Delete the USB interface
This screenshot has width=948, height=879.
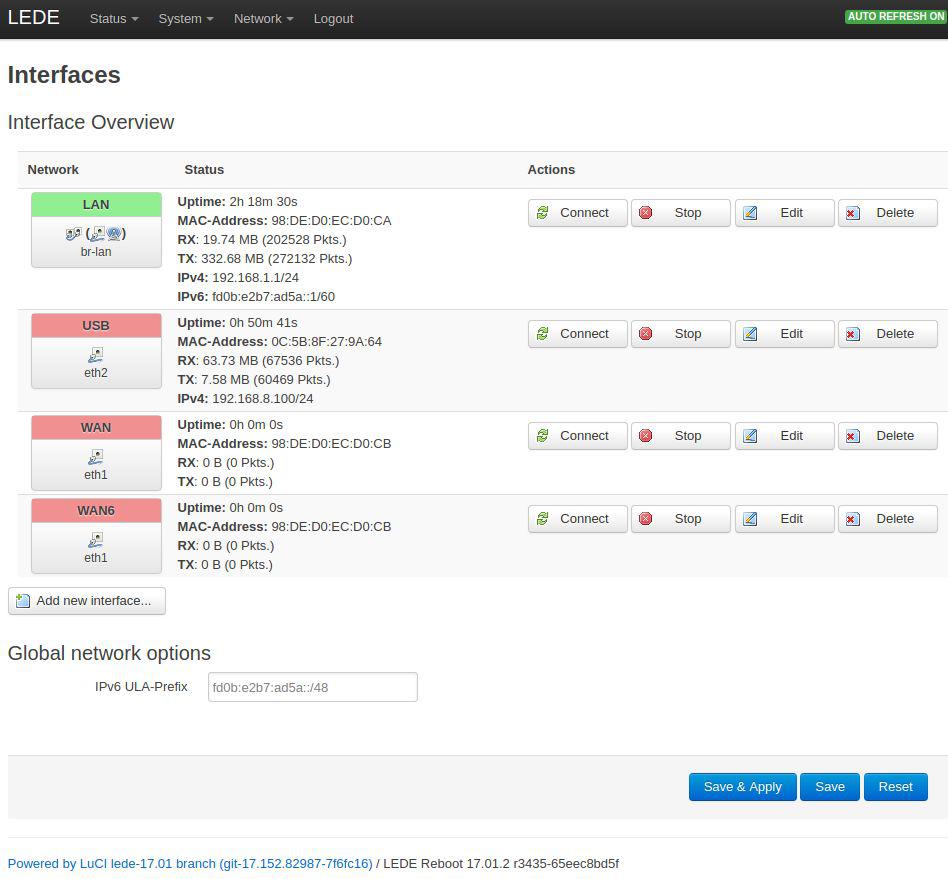pos(888,334)
